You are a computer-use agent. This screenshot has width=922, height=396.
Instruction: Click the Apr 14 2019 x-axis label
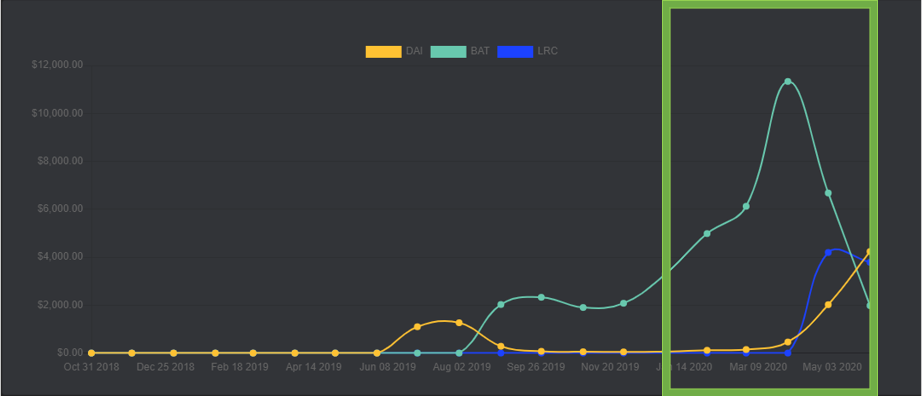[314, 367]
